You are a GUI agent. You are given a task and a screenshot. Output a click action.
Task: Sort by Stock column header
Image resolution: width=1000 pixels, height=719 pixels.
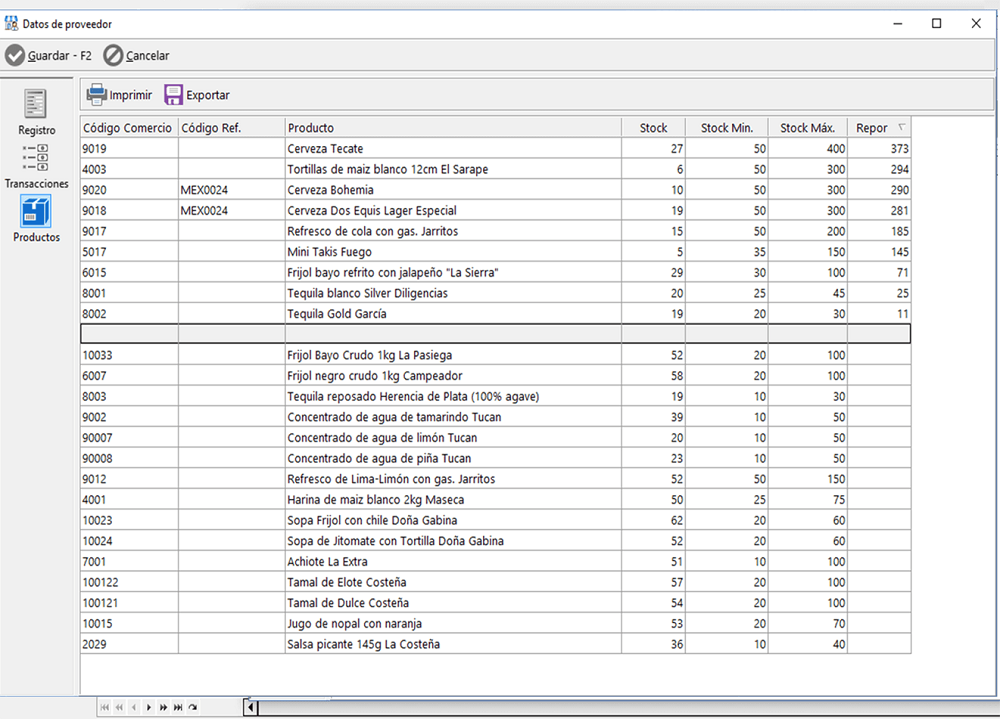coord(653,128)
